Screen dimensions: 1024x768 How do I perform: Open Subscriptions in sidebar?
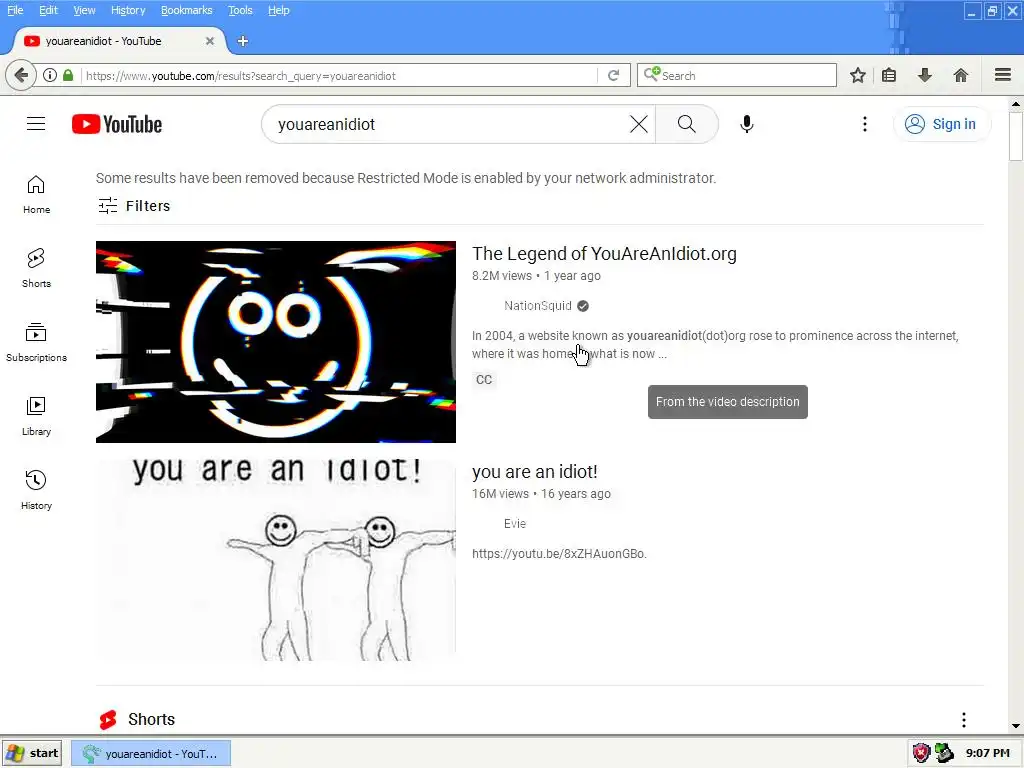point(36,342)
